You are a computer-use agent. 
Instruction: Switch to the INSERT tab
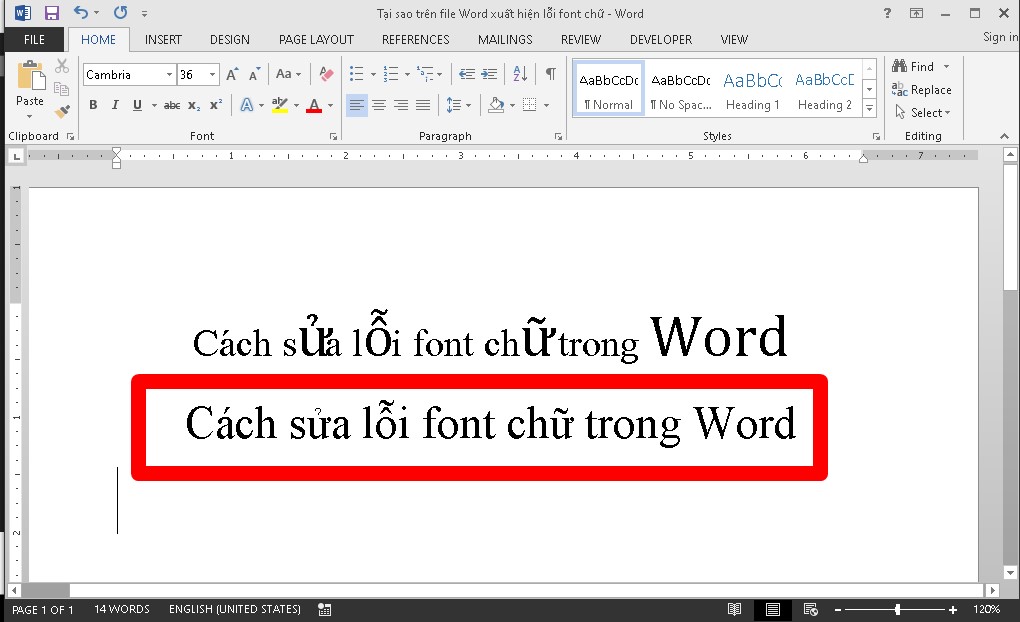[x=163, y=40]
